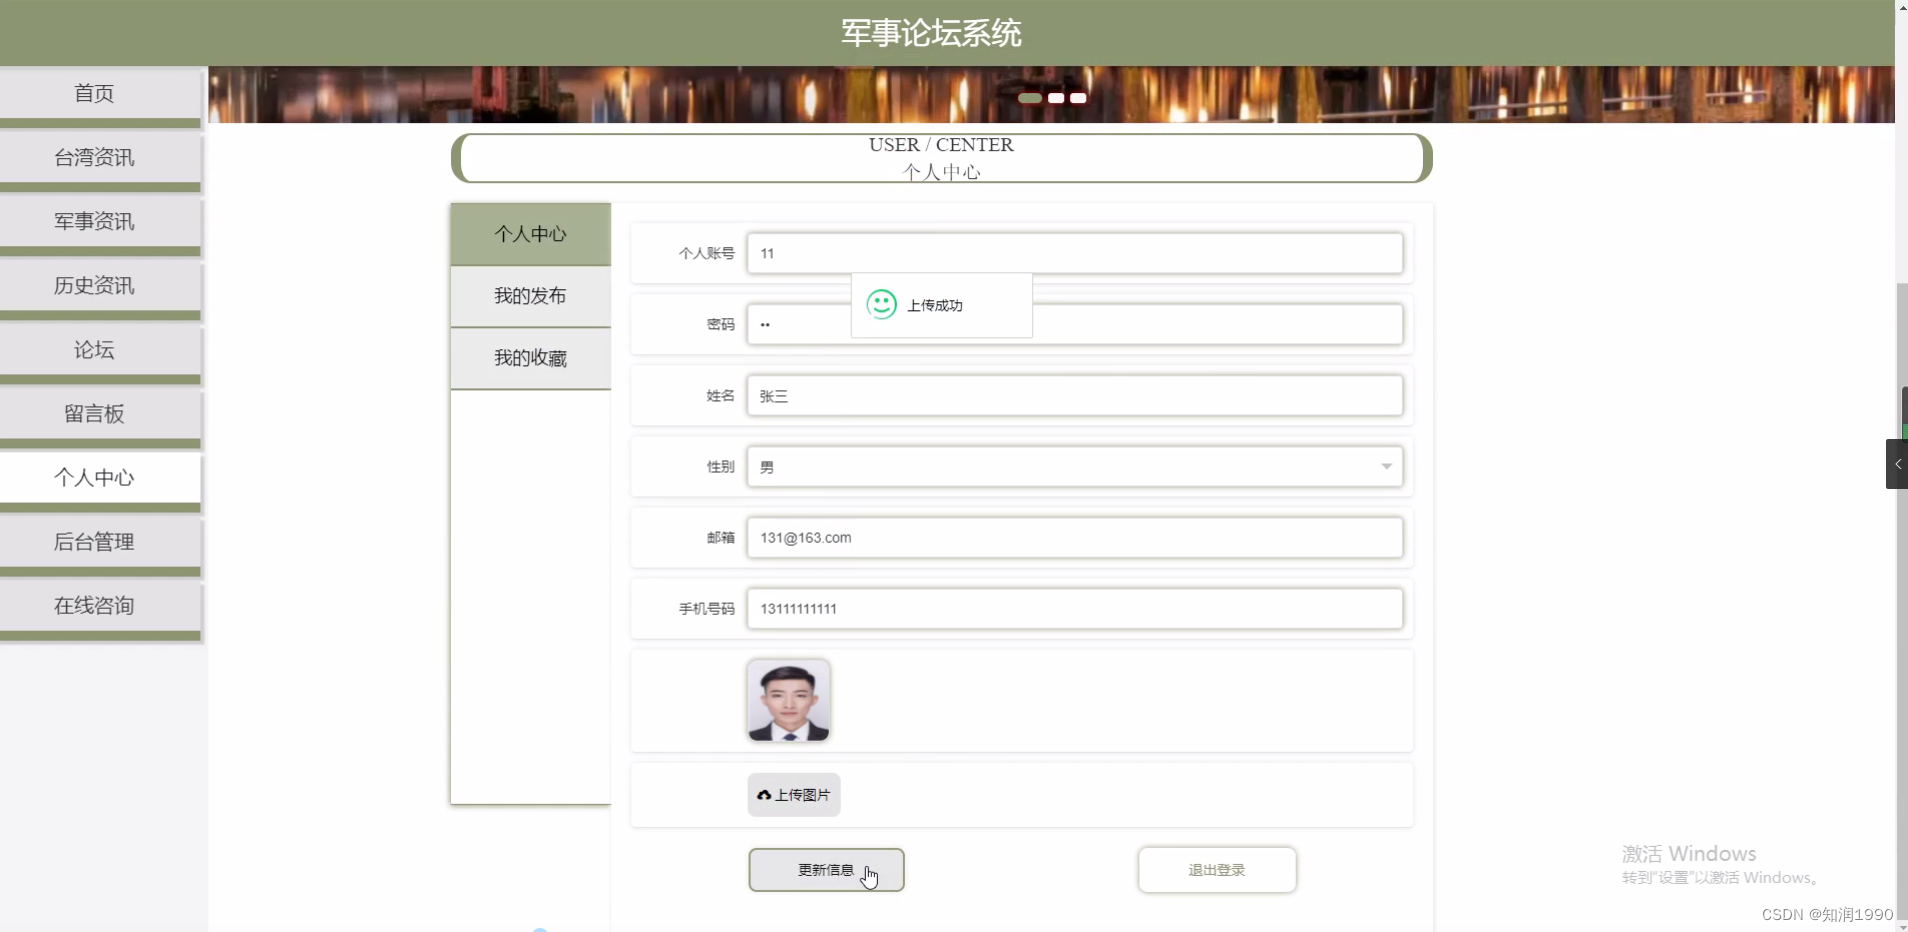Click the smiley icon in the 上传成功 toast

click(881, 305)
